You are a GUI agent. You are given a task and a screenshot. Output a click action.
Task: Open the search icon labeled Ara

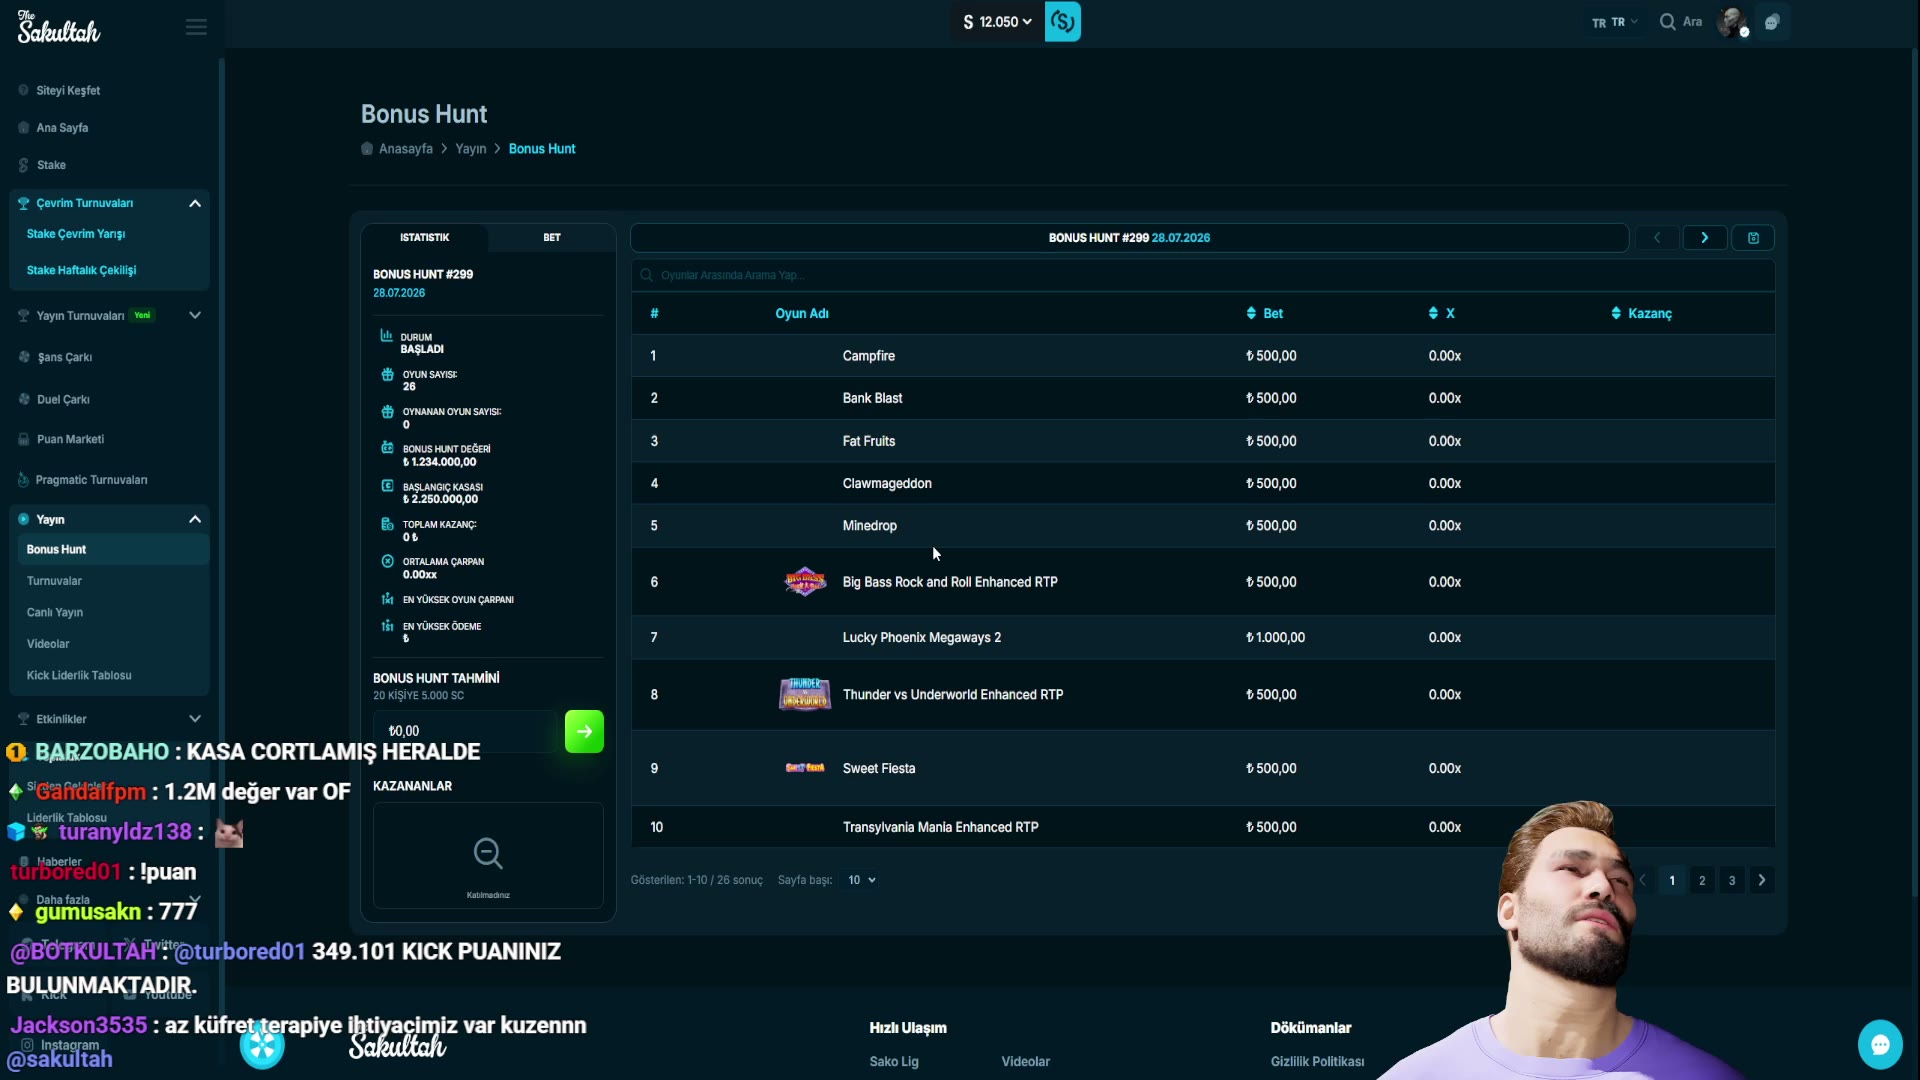point(1680,22)
